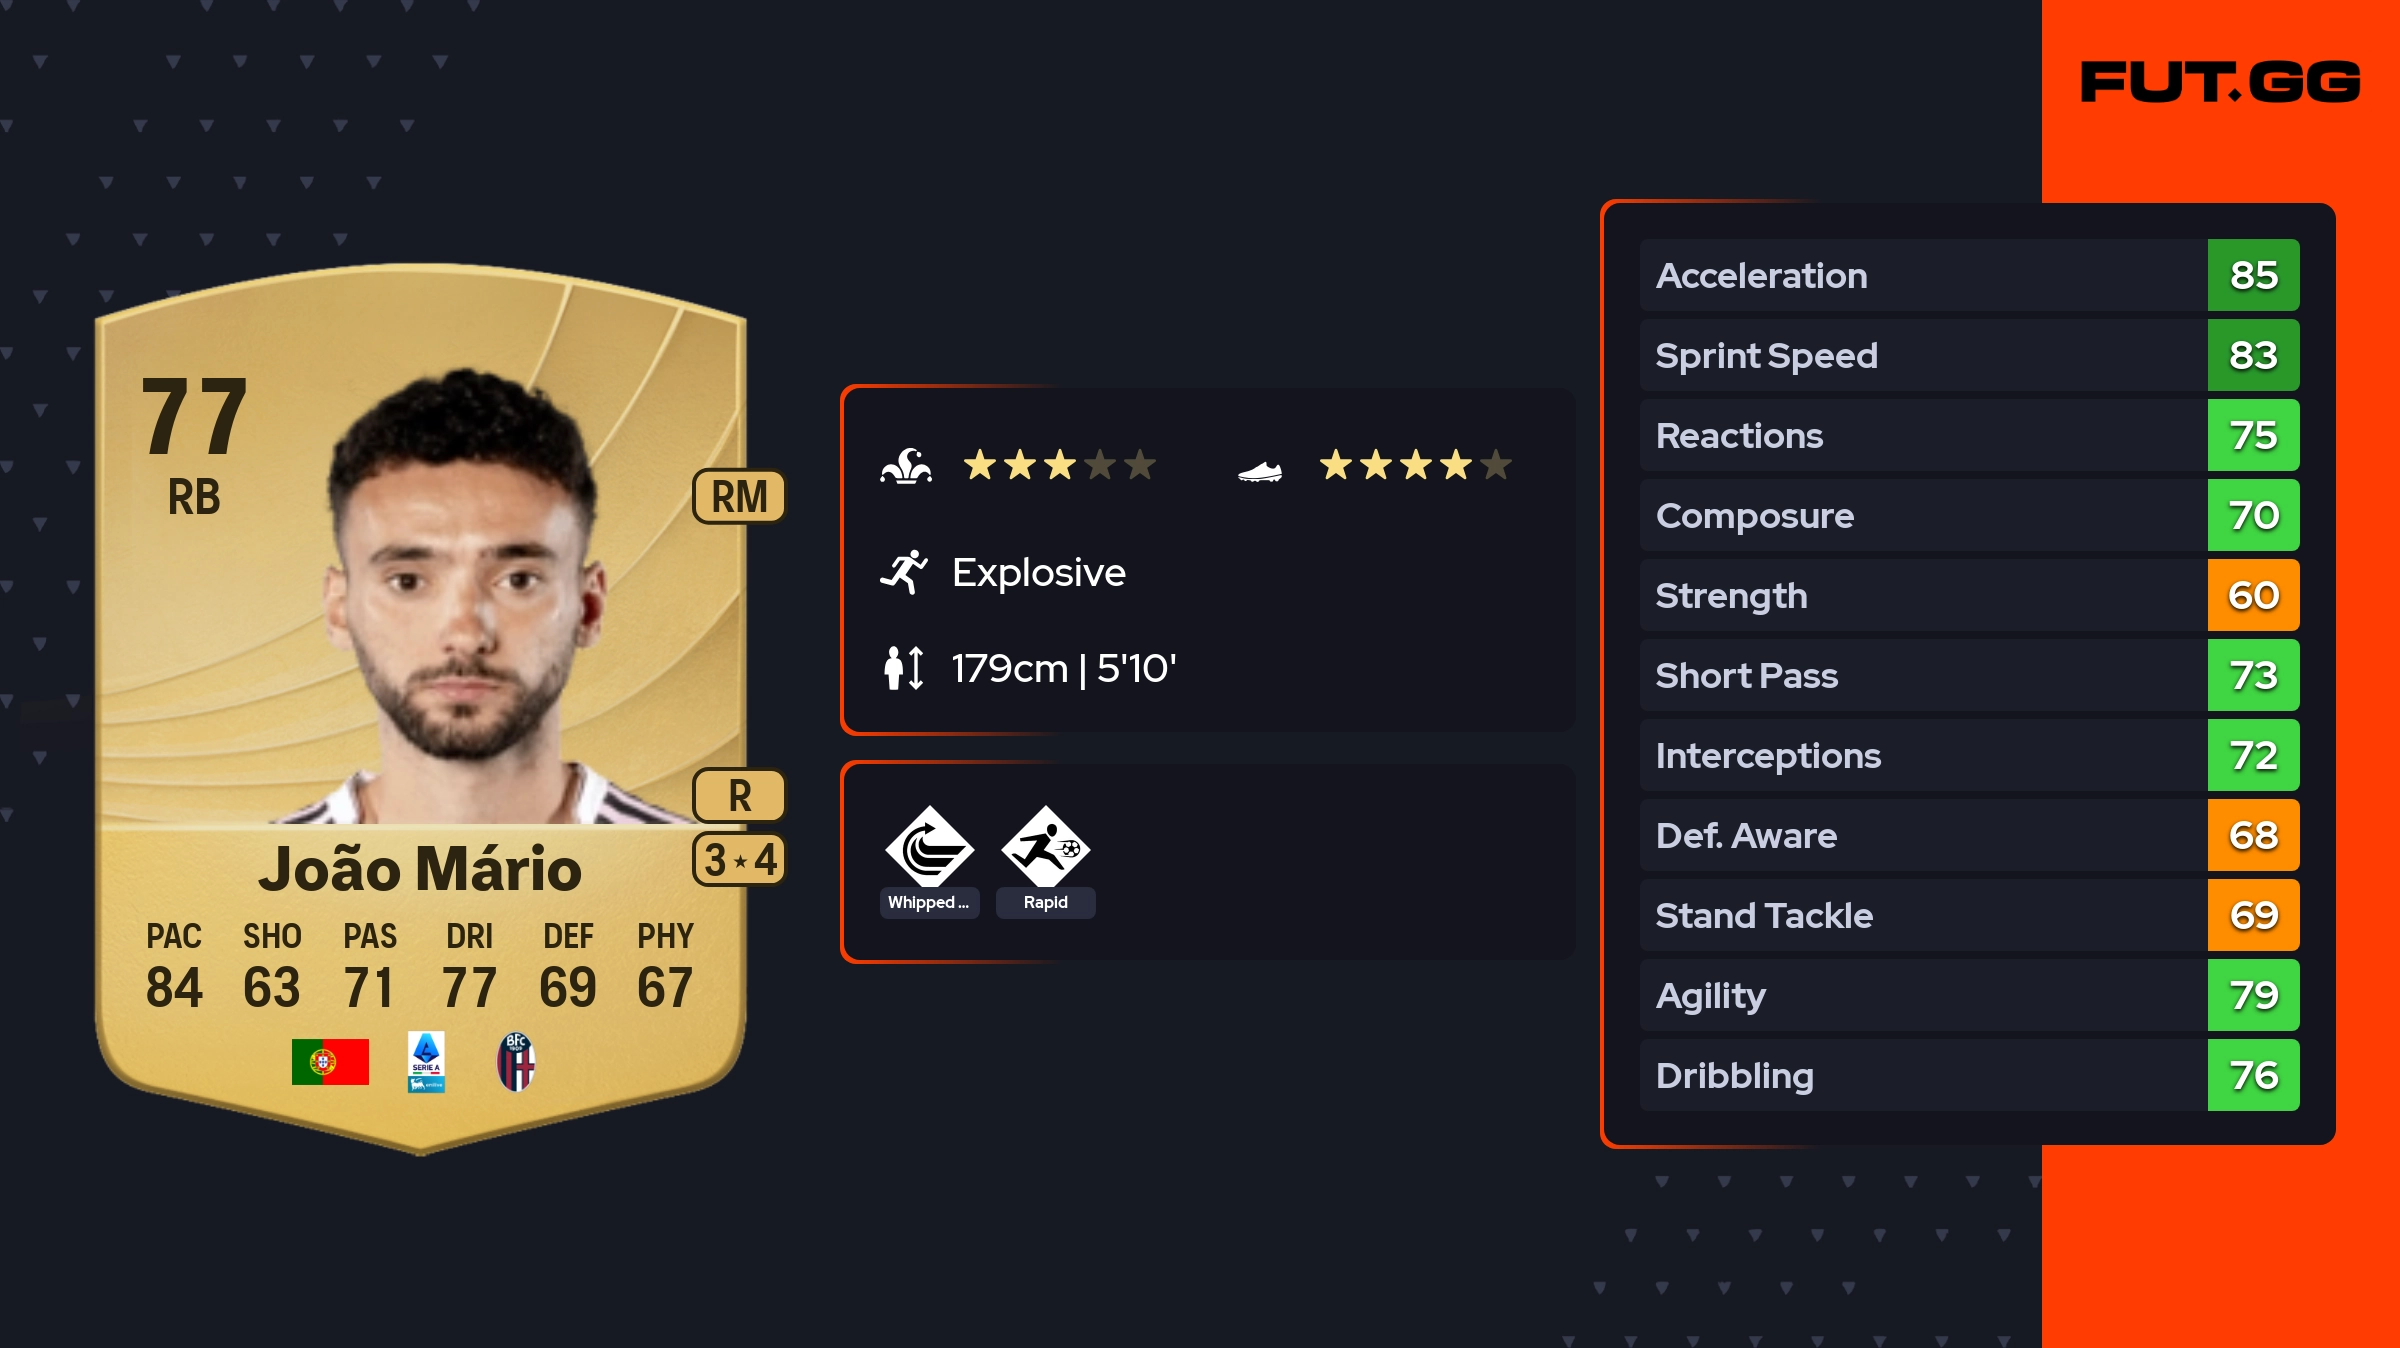Screen dimensions: 2400x1348
Task: Click the weak foot boot icon
Action: coord(1260,470)
